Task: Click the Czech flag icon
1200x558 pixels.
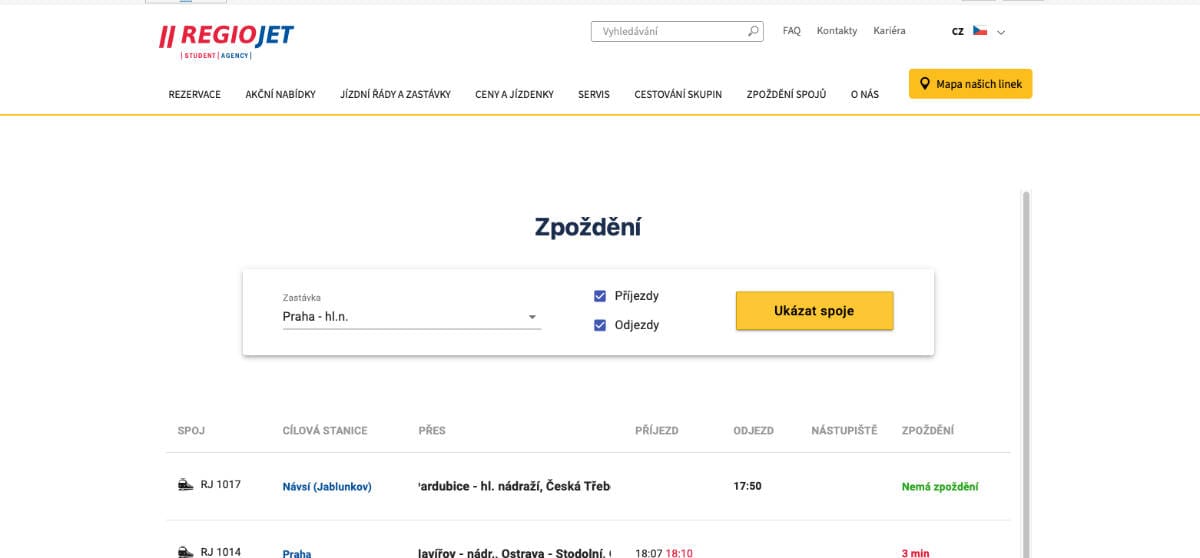Action: click(980, 31)
